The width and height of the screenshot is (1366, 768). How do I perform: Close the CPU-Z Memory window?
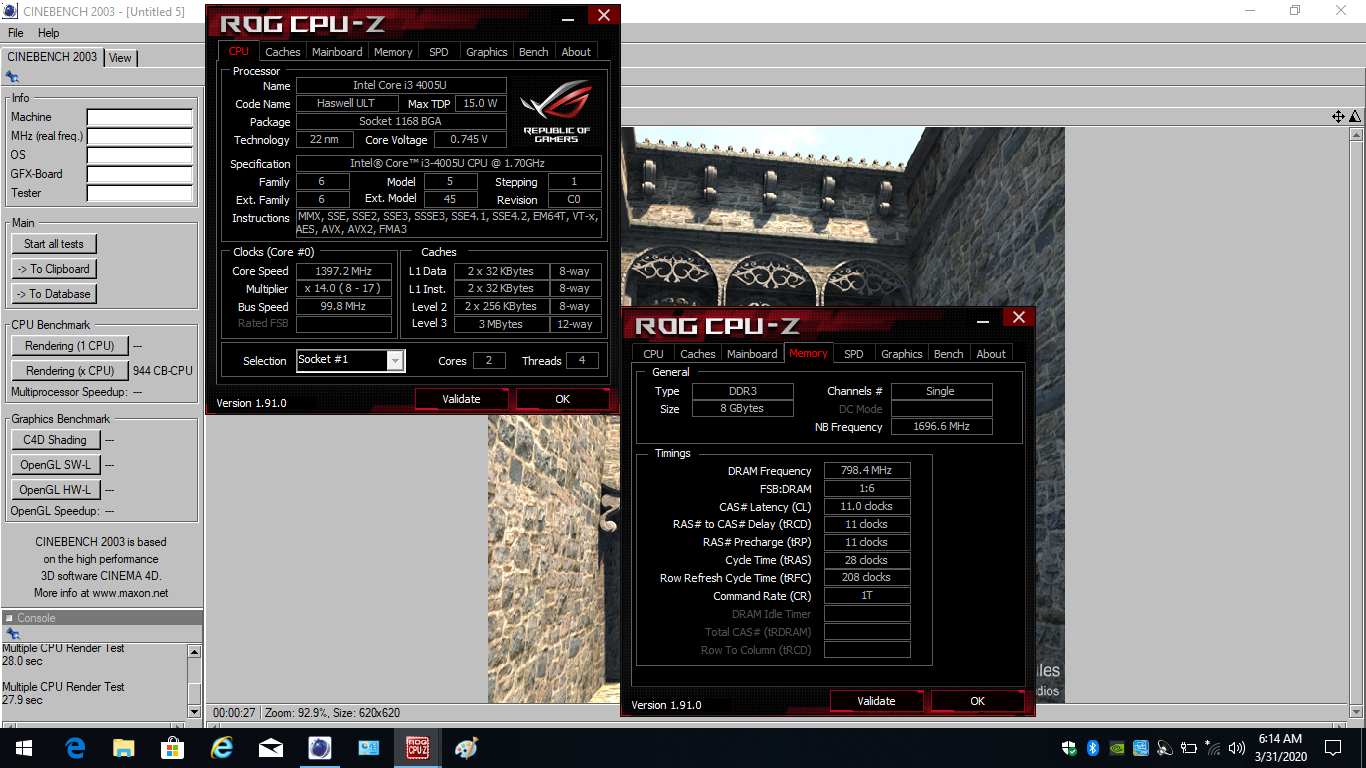(x=1018, y=317)
